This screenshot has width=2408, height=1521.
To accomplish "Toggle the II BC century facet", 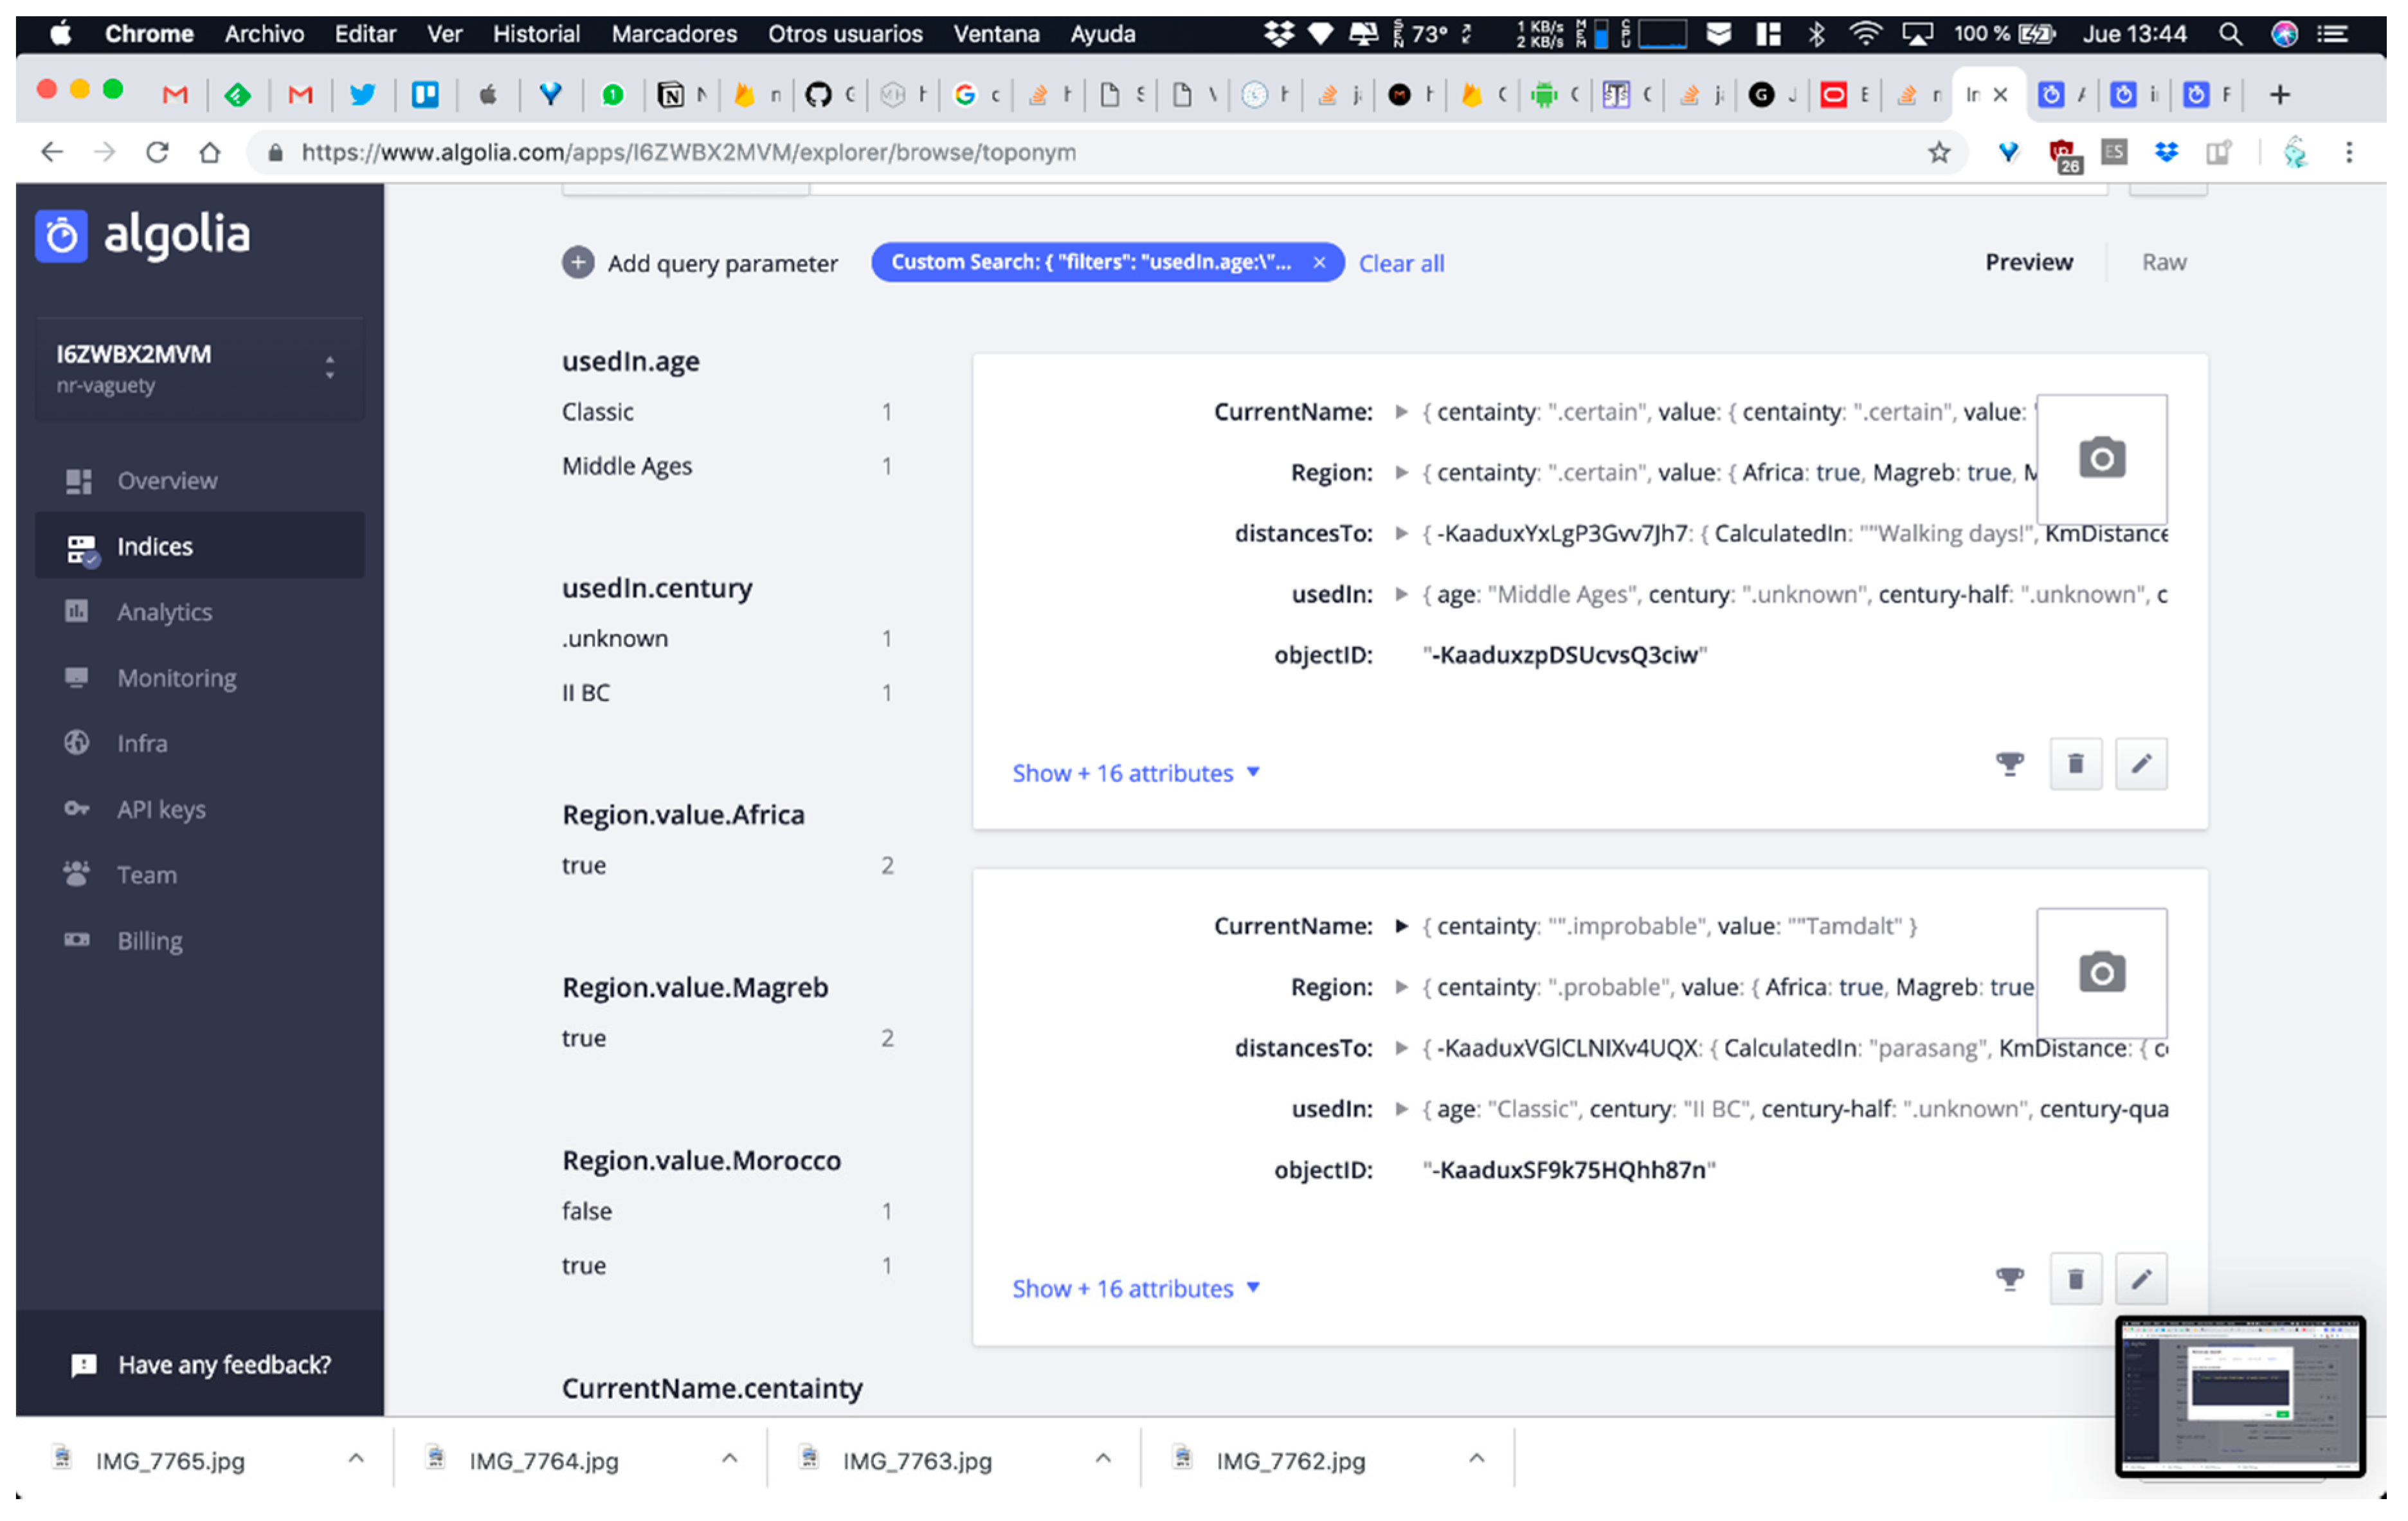I will point(586,693).
